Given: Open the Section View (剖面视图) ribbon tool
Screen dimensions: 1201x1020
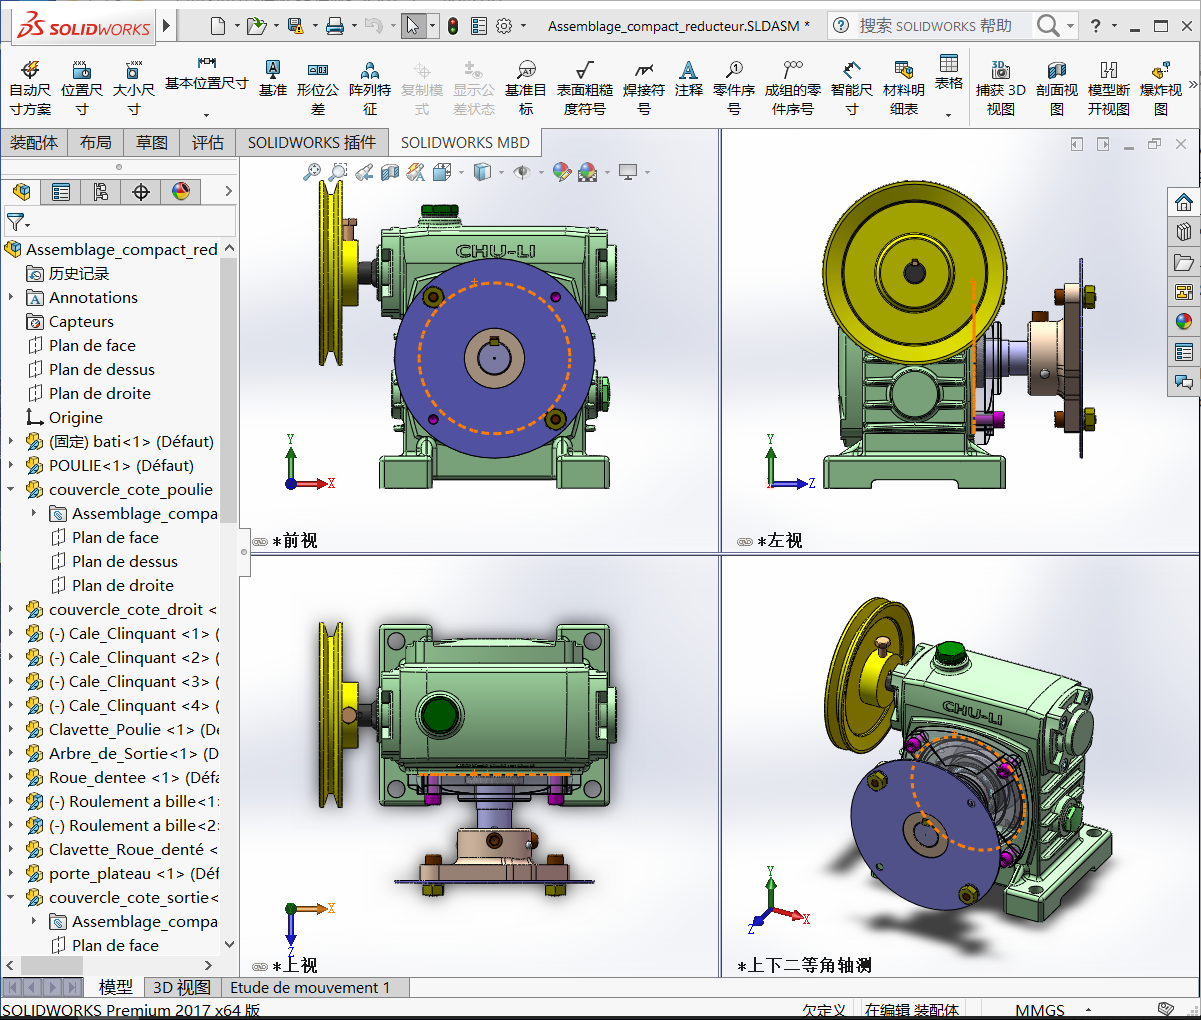Looking at the screenshot, I should [1057, 88].
